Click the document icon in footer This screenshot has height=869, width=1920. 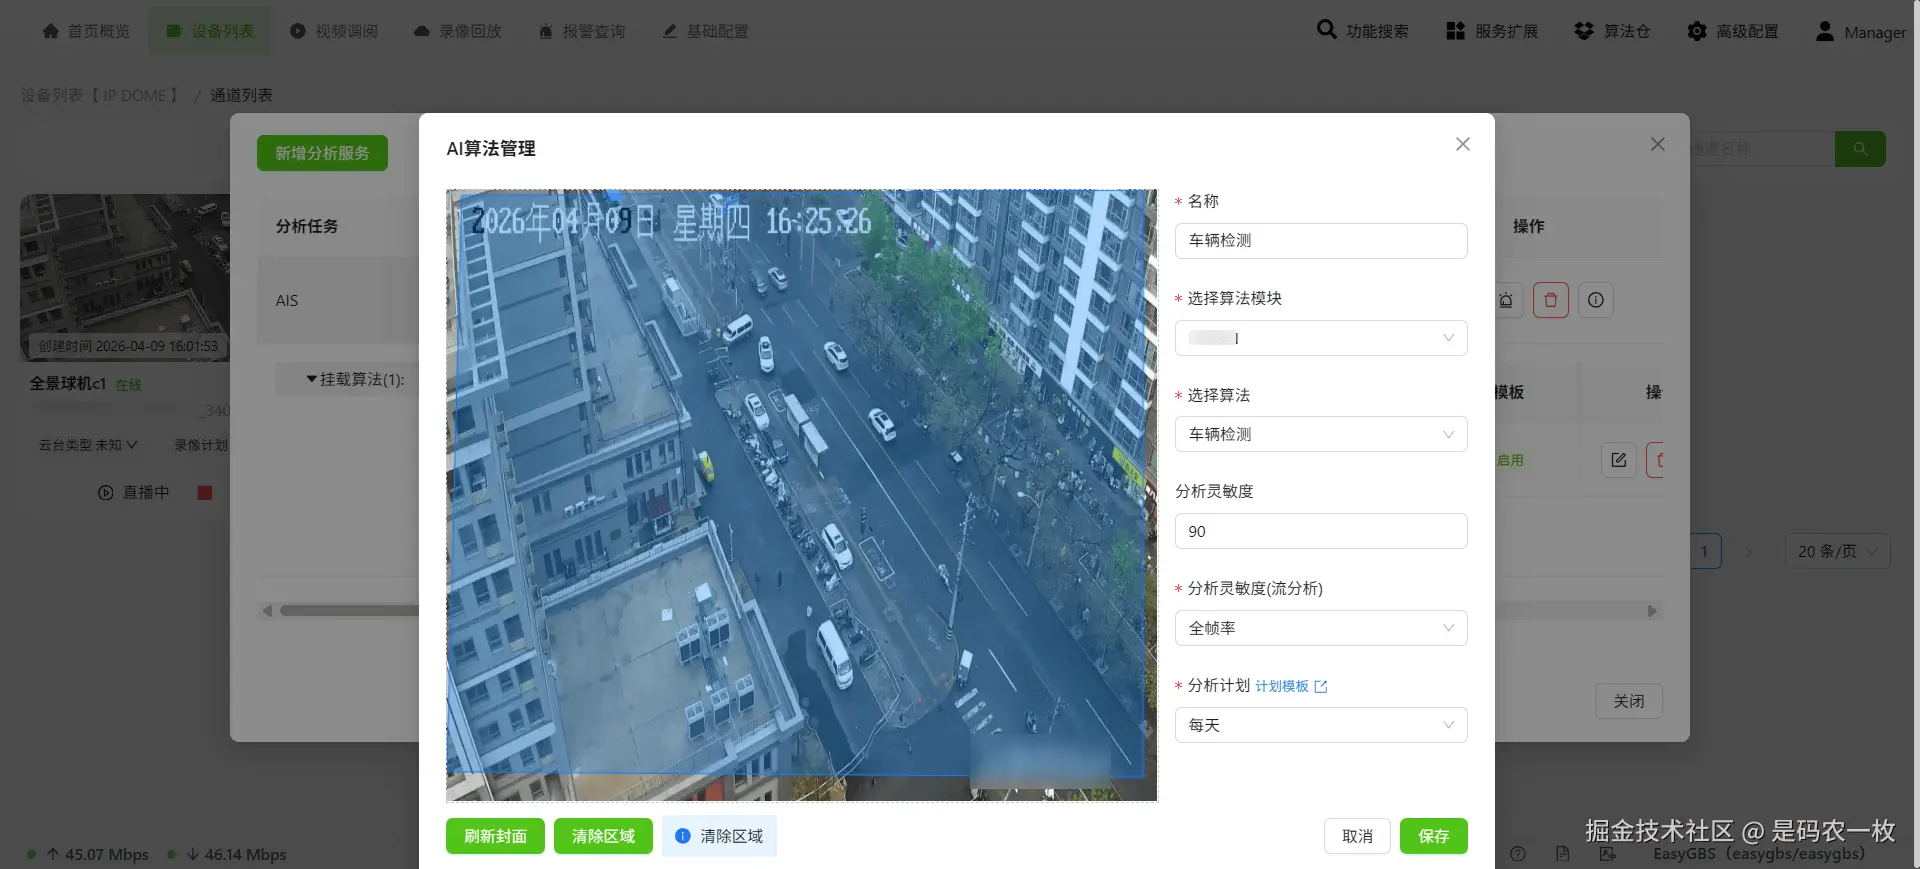(x=1563, y=854)
